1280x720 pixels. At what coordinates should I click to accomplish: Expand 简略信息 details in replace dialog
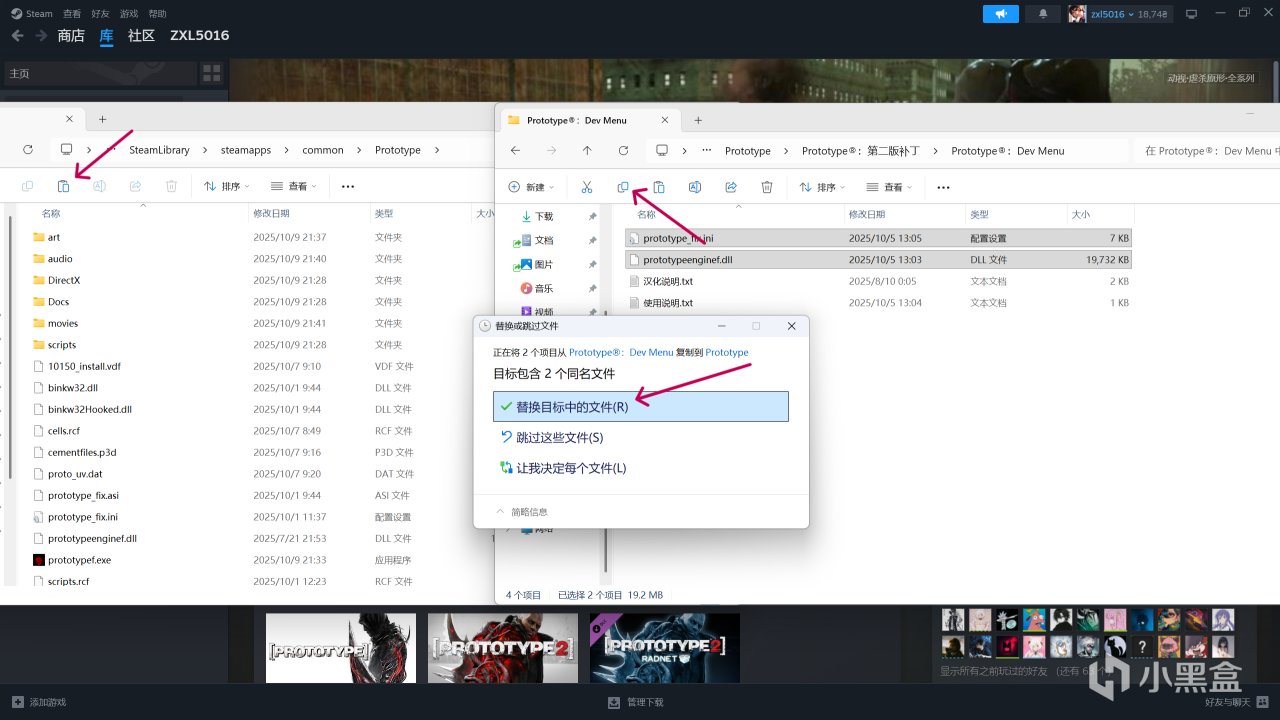click(522, 512)
